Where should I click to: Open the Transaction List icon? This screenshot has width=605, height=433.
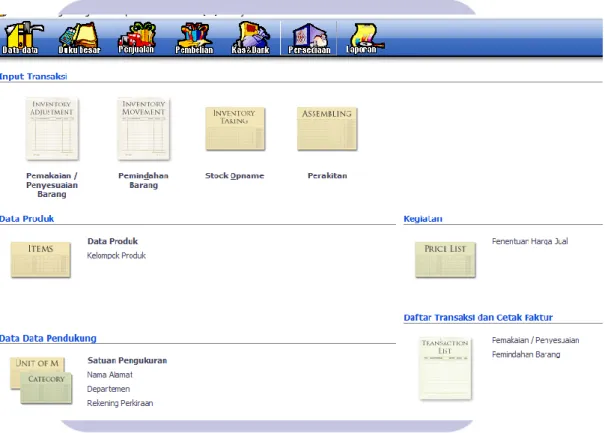(445, 368)
